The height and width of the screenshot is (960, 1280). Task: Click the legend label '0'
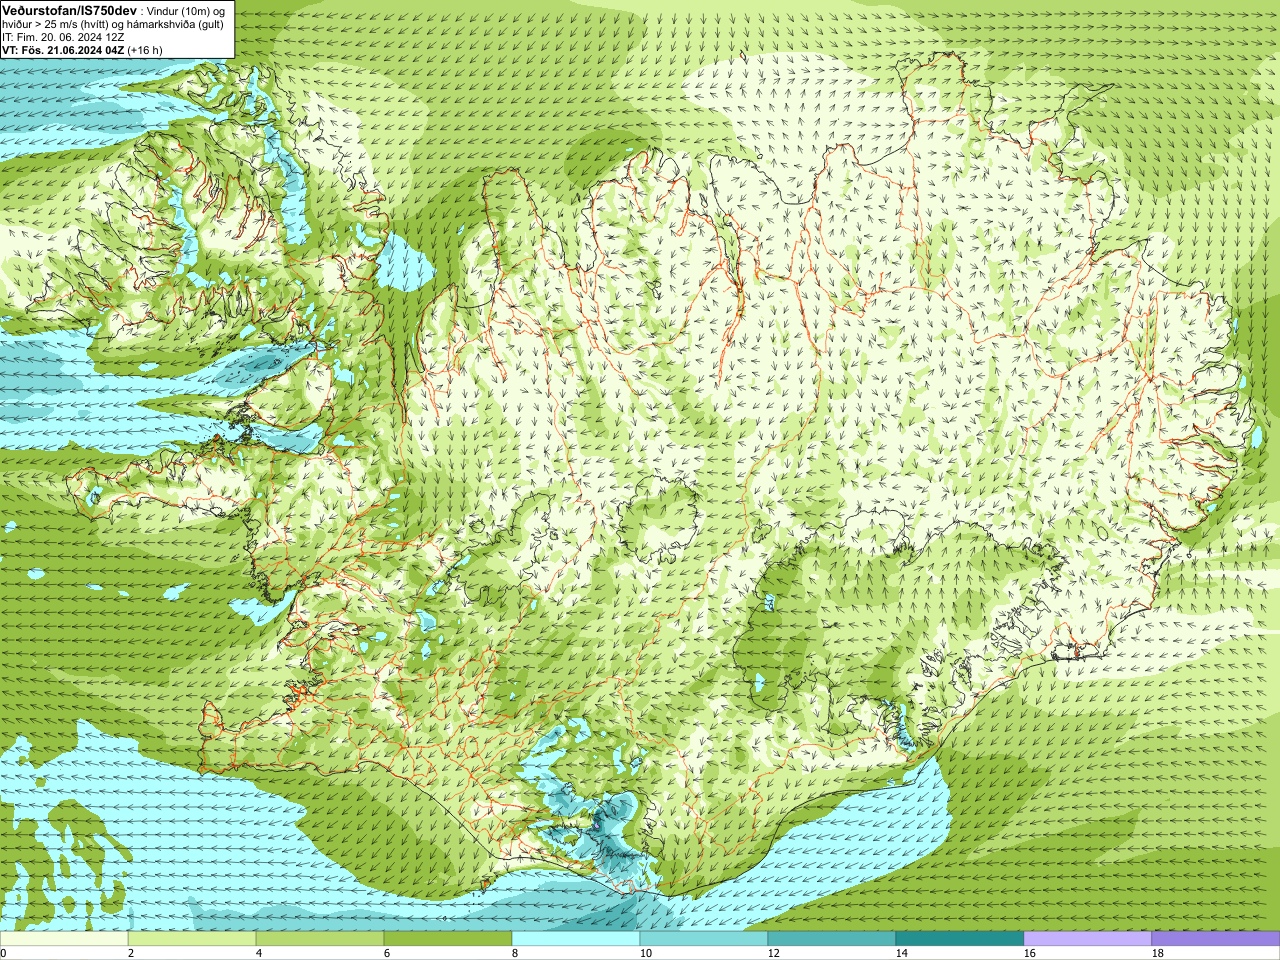coord(3,953)
